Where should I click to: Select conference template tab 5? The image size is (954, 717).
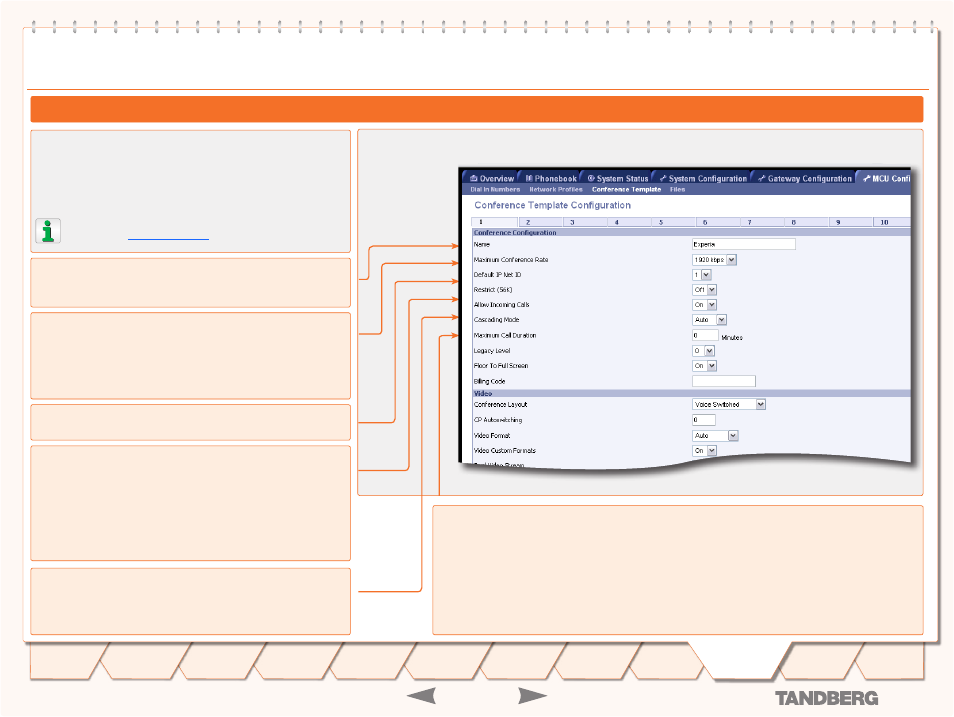(674, 222)
